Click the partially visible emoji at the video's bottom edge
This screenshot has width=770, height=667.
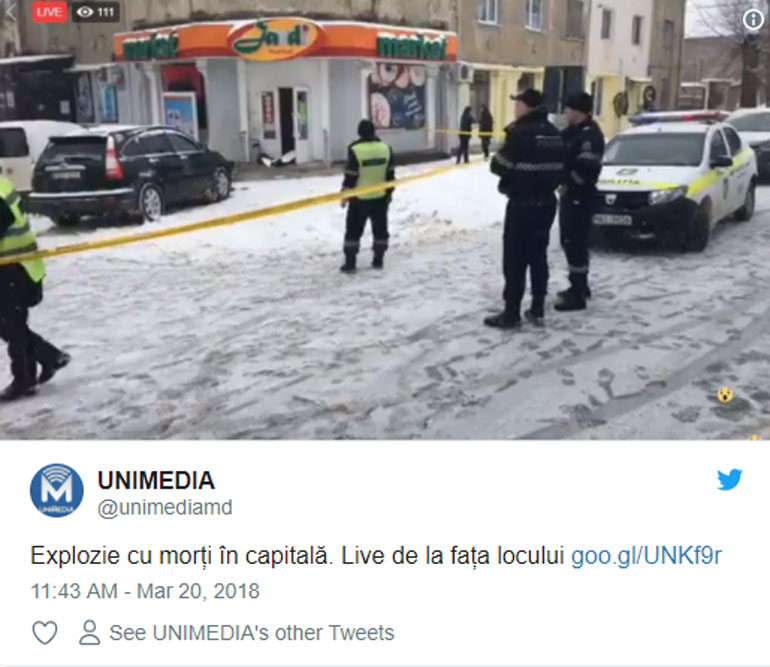(x=754, y=437)
